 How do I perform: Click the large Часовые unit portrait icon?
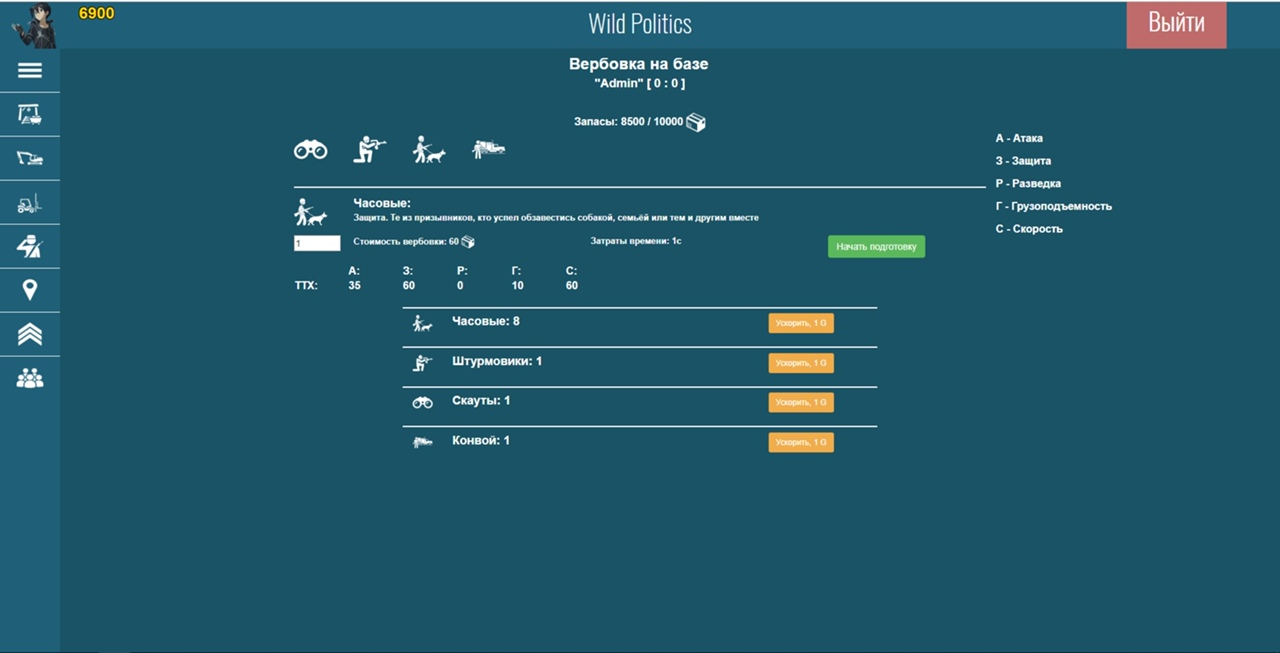click(310, 211)
